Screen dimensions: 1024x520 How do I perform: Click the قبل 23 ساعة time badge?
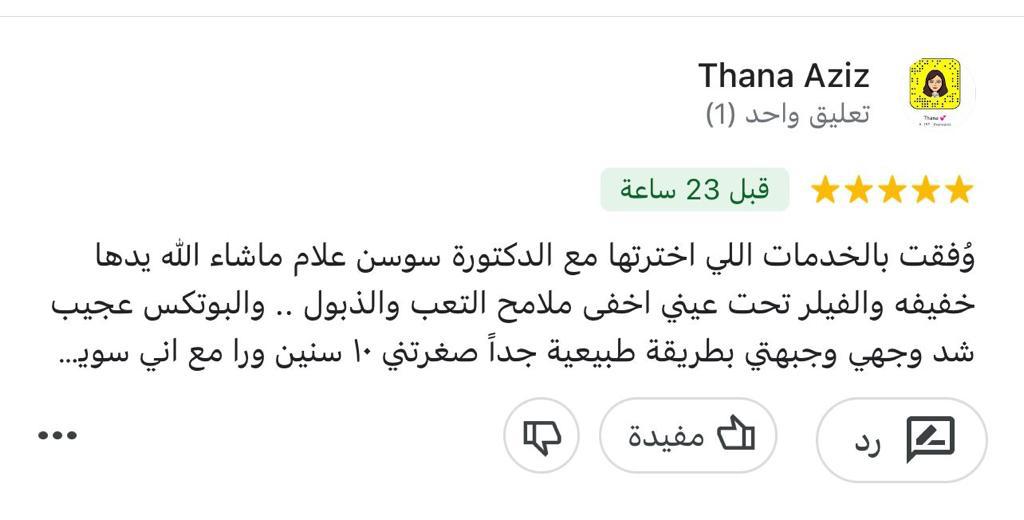point(695,190)
